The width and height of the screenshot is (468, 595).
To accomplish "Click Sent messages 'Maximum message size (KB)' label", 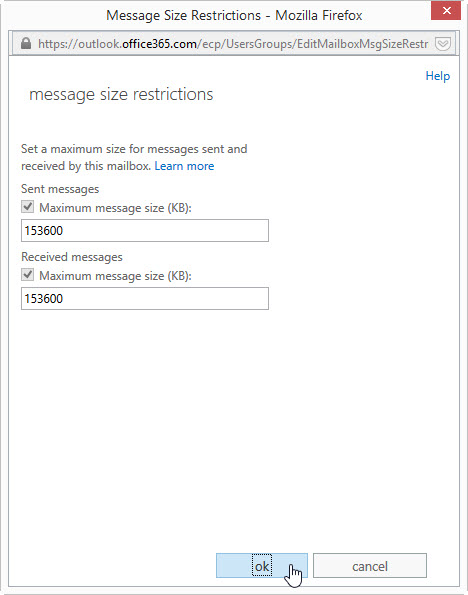I will (115, 208).
